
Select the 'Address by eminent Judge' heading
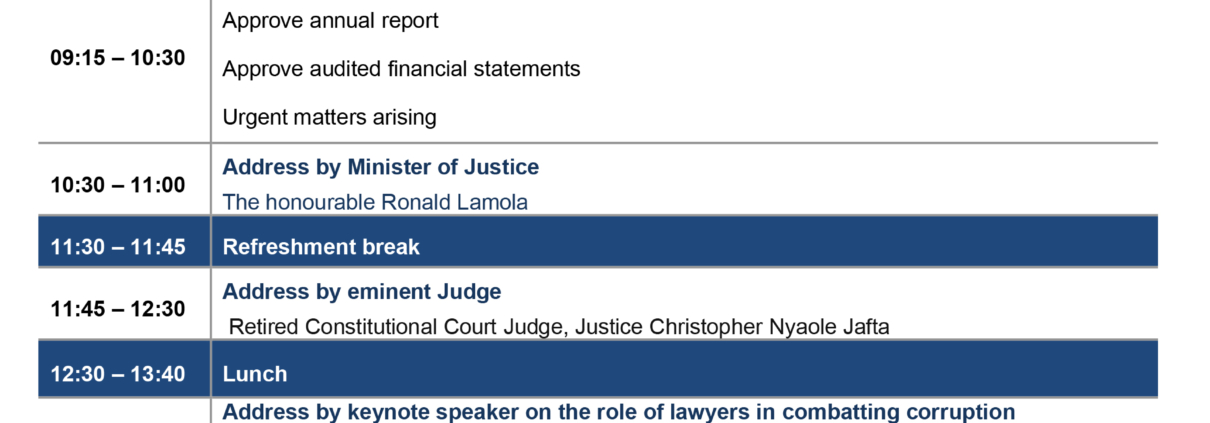(x=361, y=292)
